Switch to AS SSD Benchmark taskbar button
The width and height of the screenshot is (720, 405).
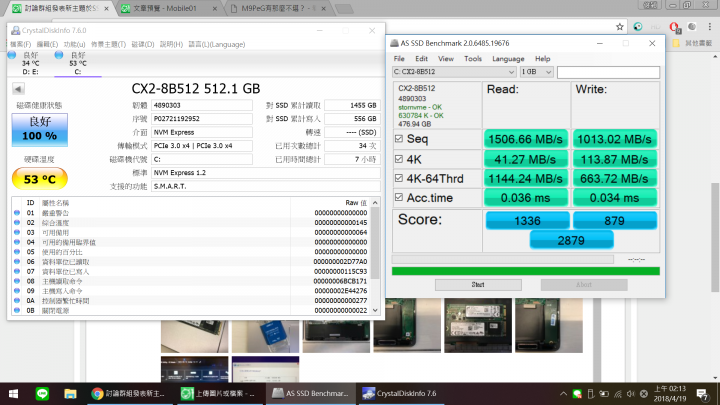coord(311,394)
